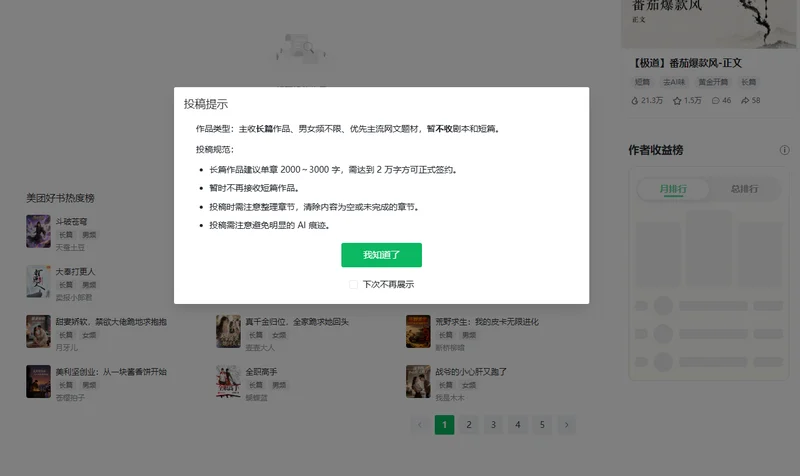Click the comment bubble icon showing 46
The image size is (800, 476).
pos(715,101)
